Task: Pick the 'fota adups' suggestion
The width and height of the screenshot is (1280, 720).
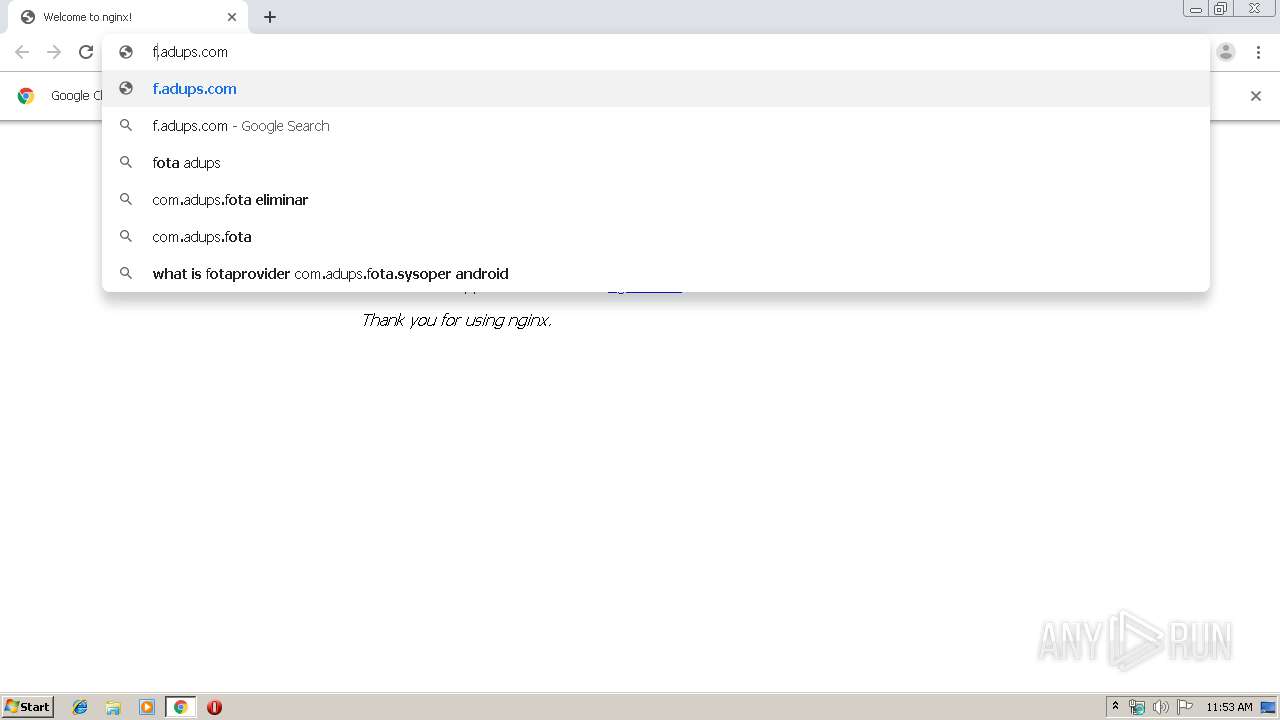Action: pyautogui.click(x=656, y=163)
